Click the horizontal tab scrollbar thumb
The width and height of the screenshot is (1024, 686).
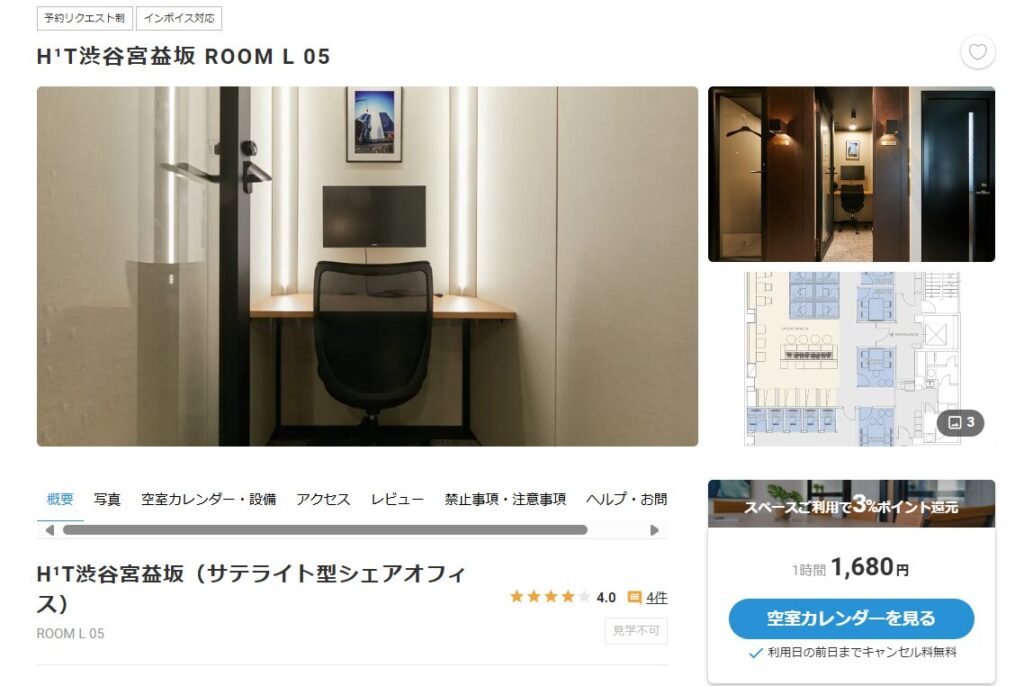pos(325,530)
